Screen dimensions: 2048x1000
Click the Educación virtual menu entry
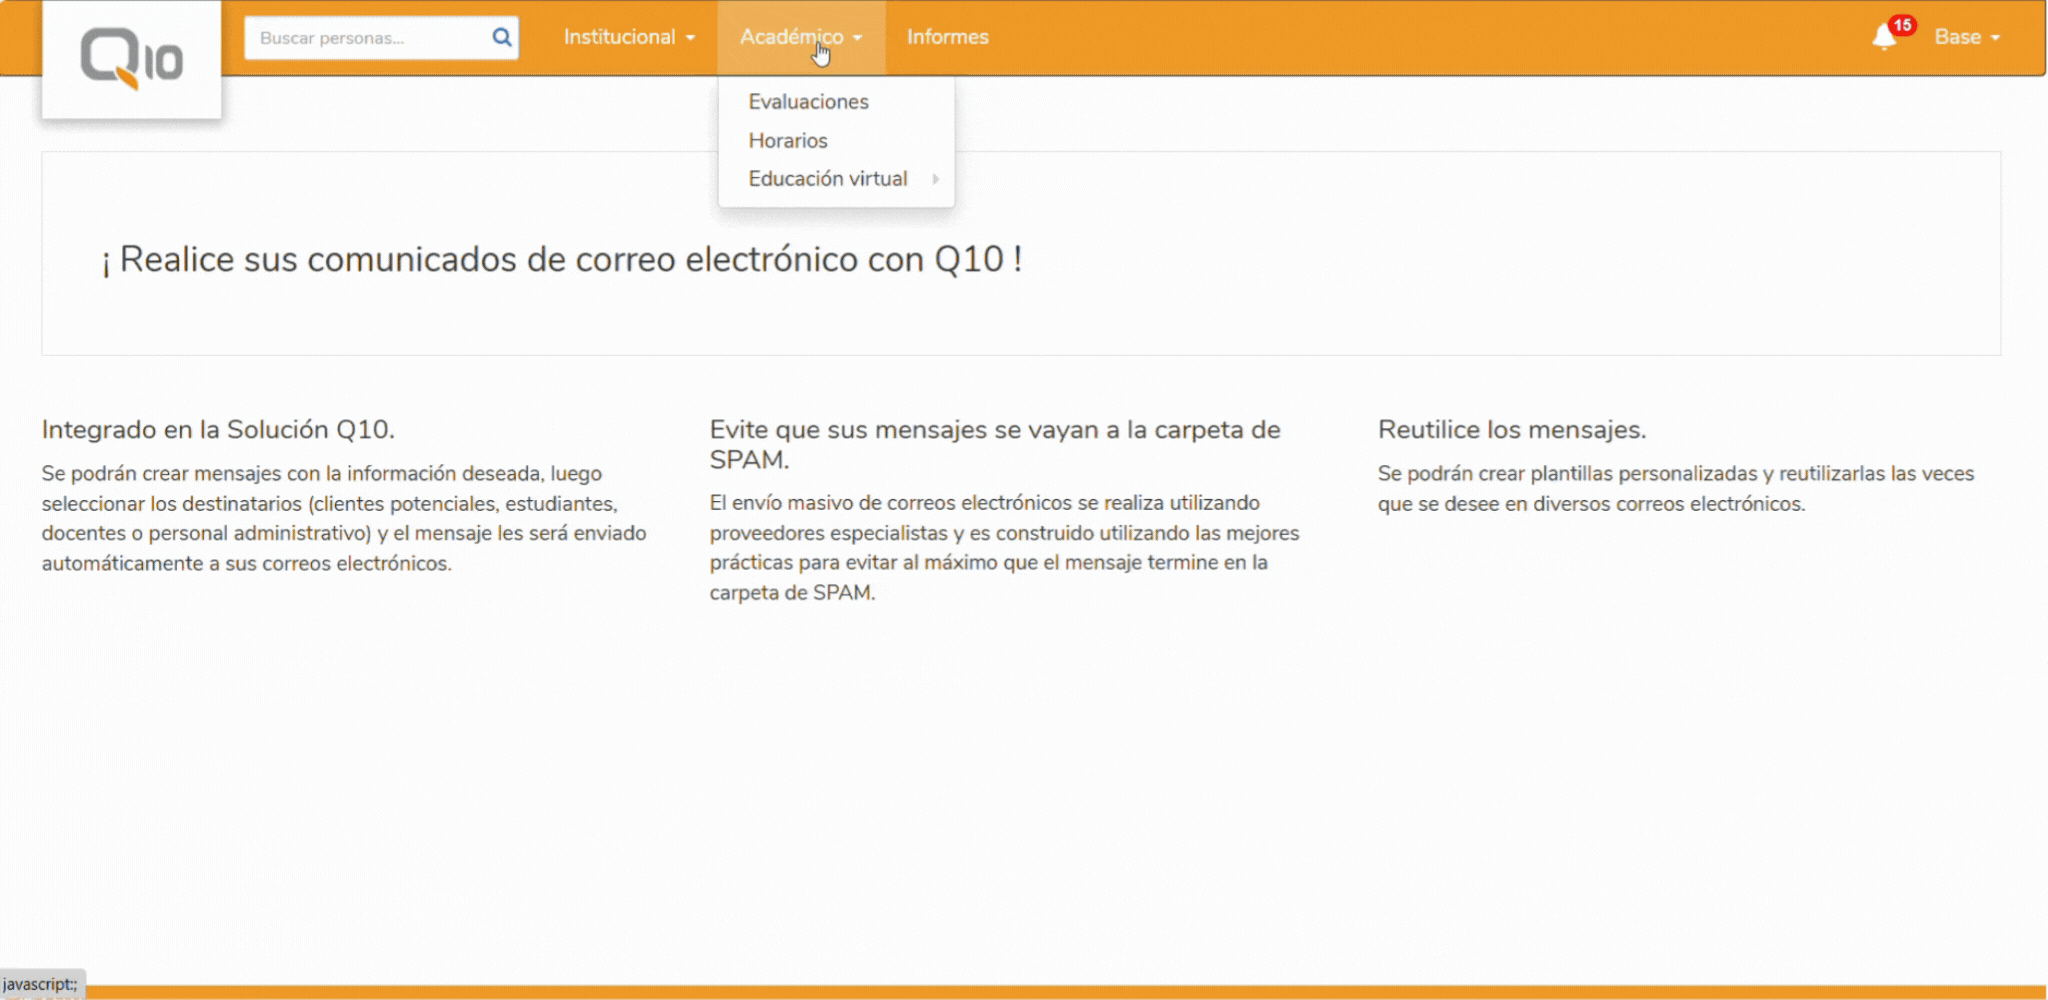pos(828,178)
